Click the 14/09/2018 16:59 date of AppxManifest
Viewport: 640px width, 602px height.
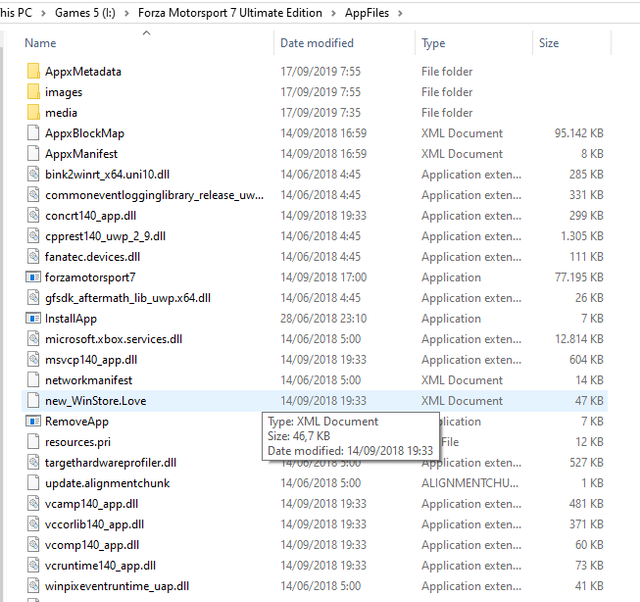[323, 154]
